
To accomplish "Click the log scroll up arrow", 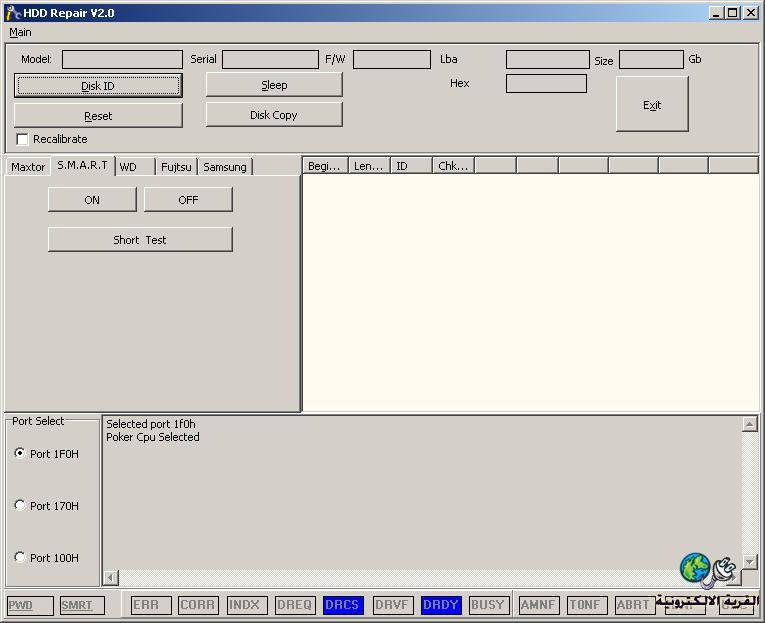I will pyautogui.click(x=750, y=424).
